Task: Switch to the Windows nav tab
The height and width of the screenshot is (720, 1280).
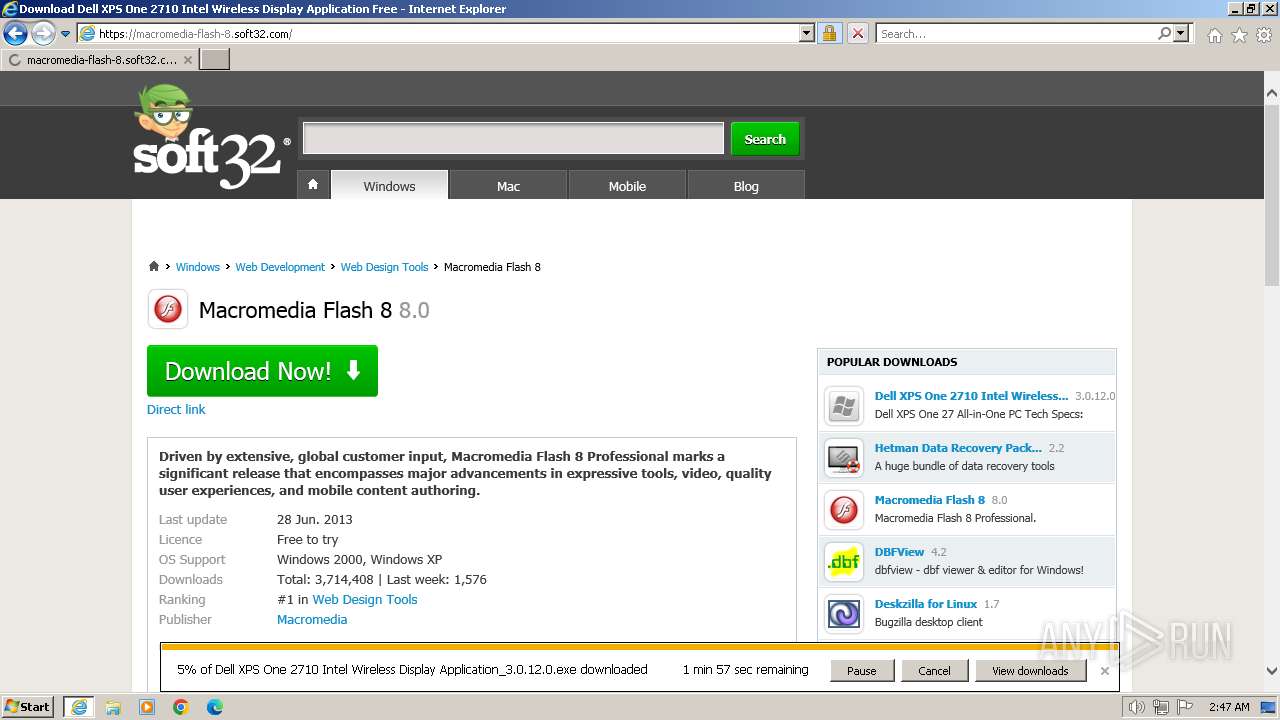Action: click(x=389, y=185)
